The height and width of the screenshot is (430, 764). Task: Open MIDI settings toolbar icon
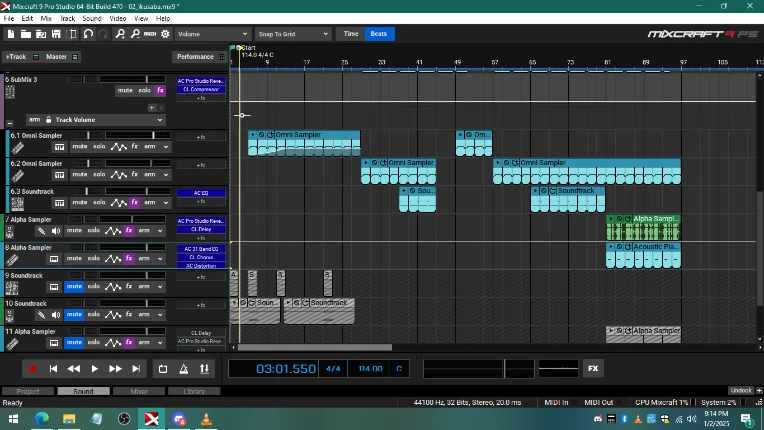150,34
